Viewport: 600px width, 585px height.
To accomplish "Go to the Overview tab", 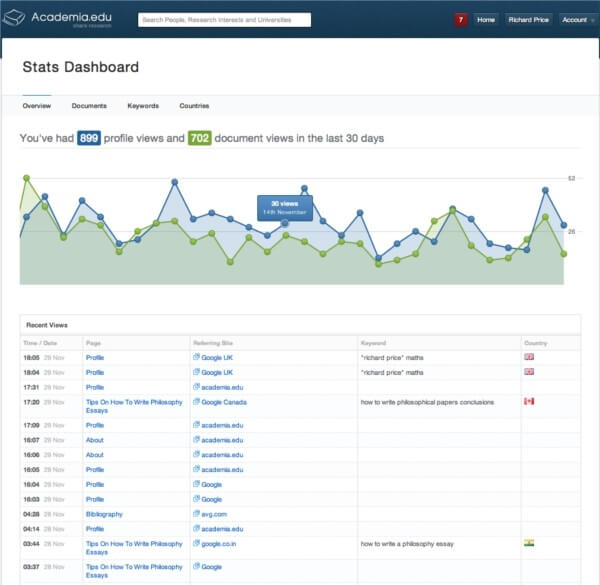I will (x=37, y=105).
